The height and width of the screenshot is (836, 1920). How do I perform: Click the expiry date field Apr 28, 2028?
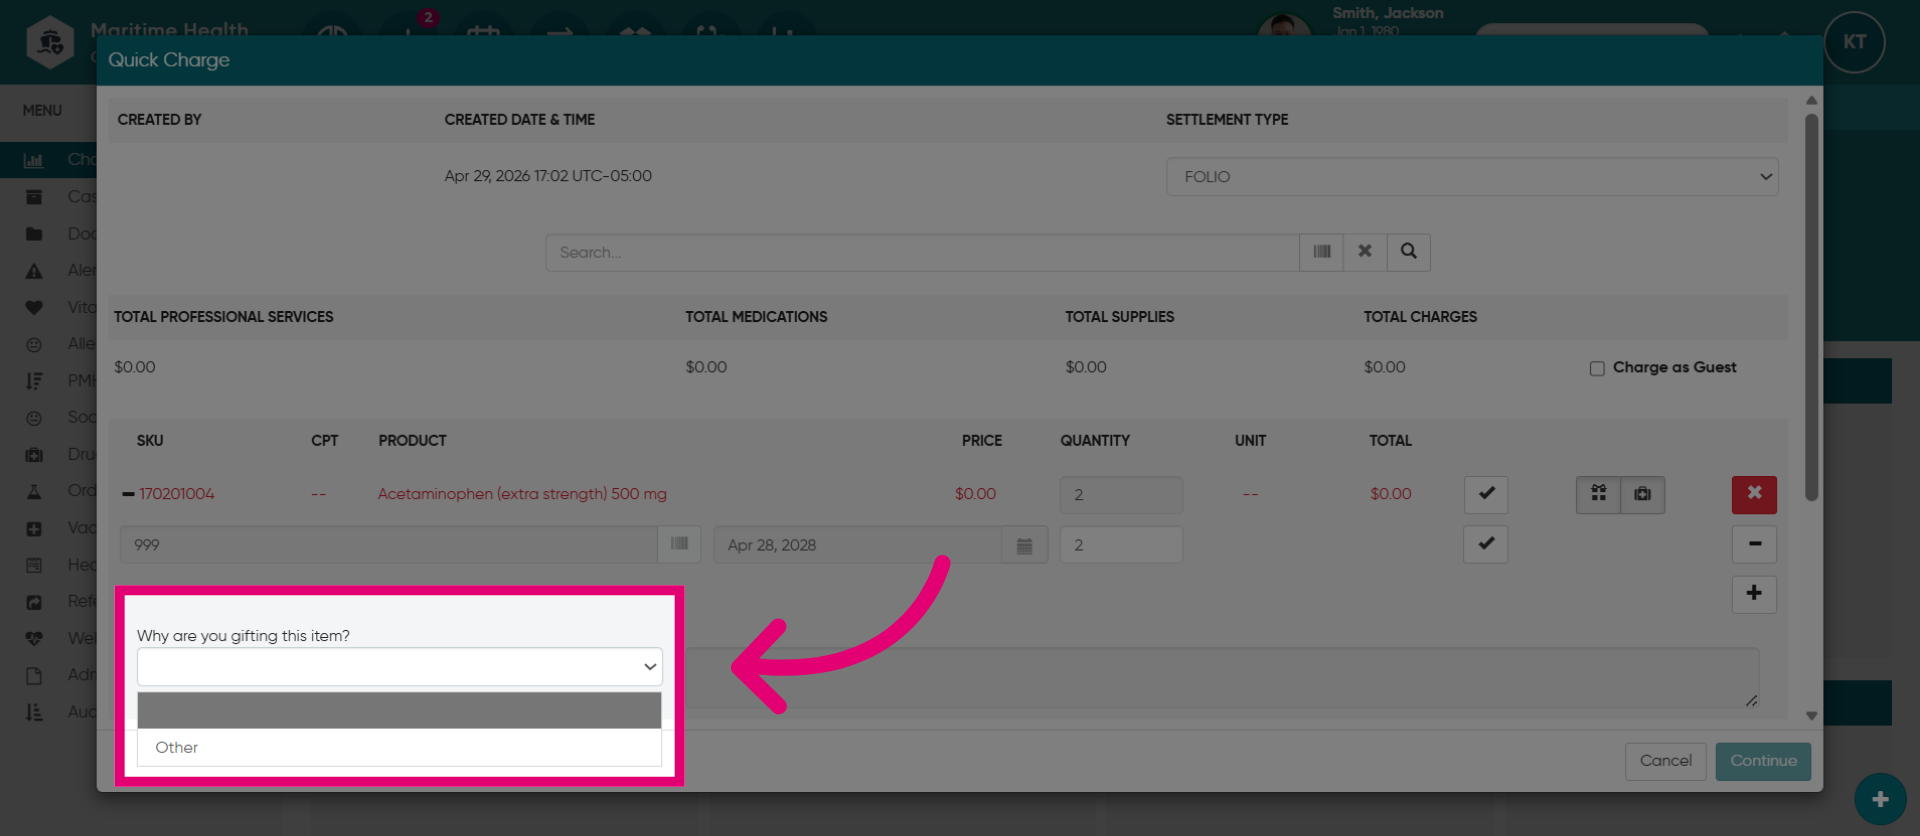[x=858, y=545]
